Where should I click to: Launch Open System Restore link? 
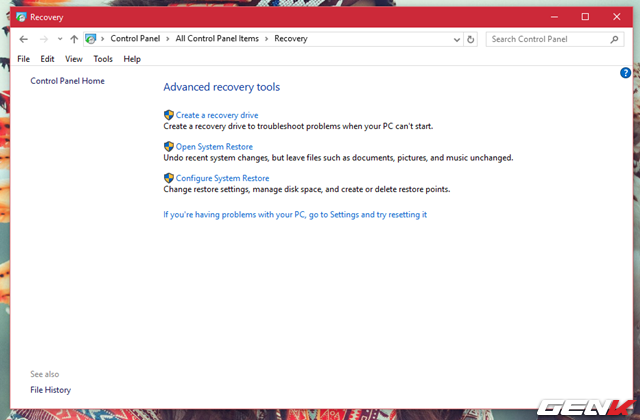214,147
